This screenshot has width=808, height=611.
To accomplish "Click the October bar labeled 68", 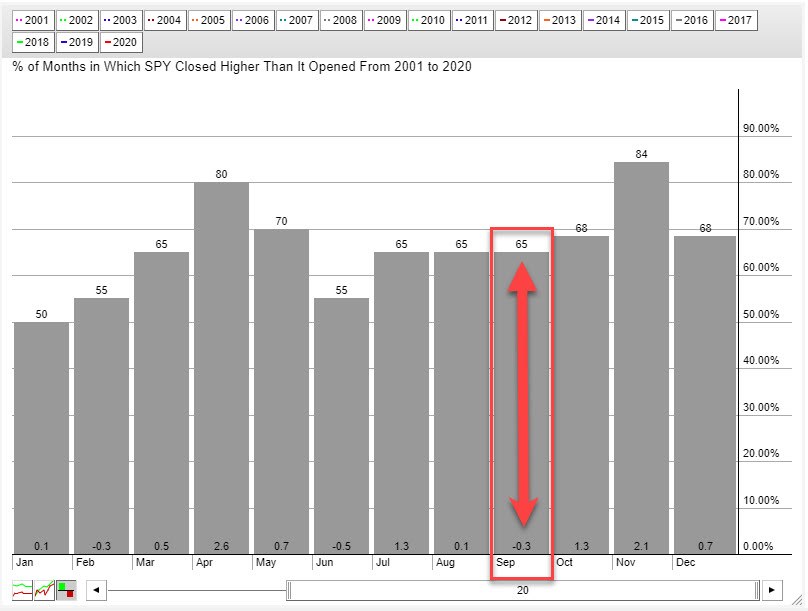I will 581,395.
